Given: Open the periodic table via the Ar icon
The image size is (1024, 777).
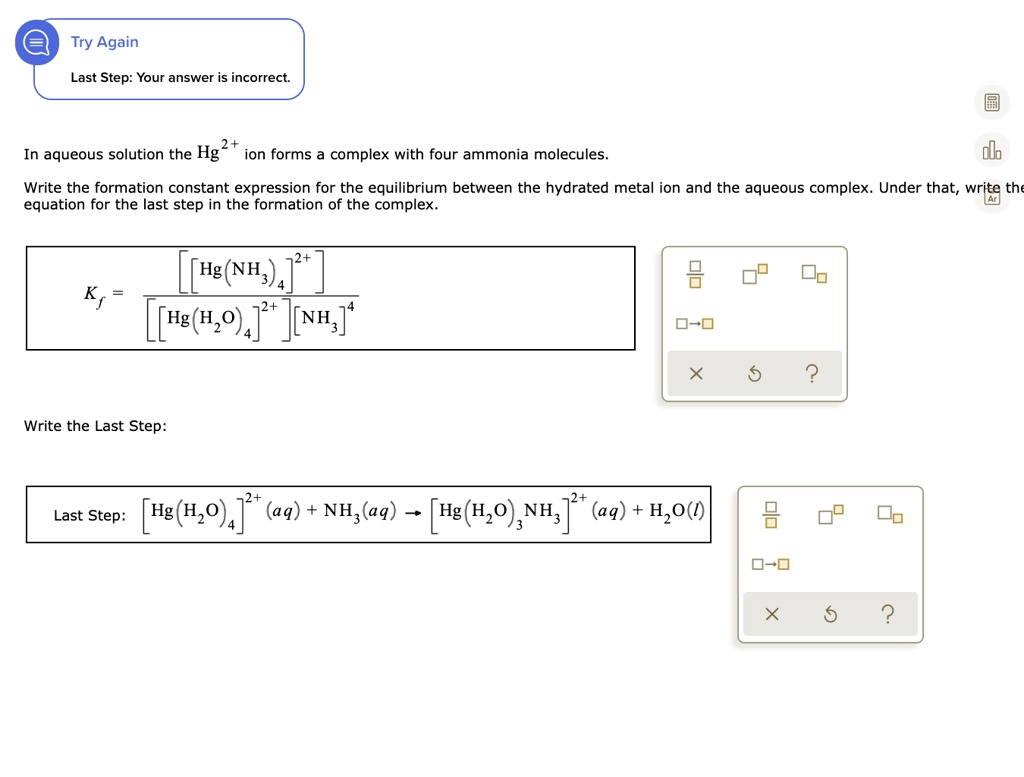Looking at the screenshot, I should coord(991,196).
